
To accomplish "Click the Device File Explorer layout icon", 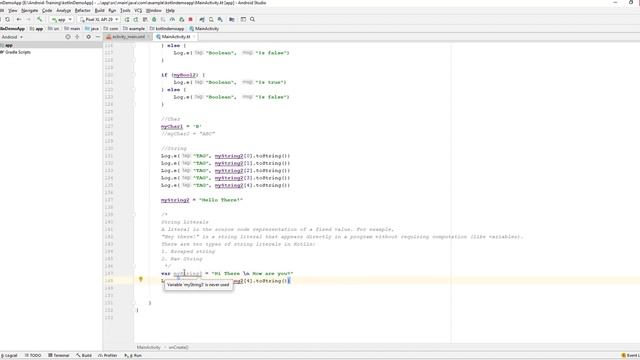I will tap(243, 19).
